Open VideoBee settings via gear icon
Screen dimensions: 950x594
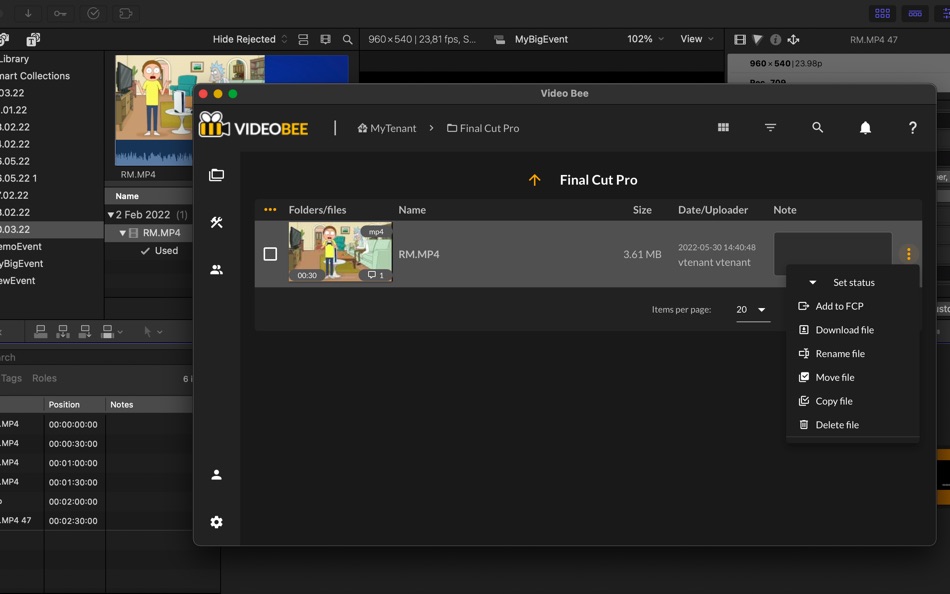click(216, 521)
